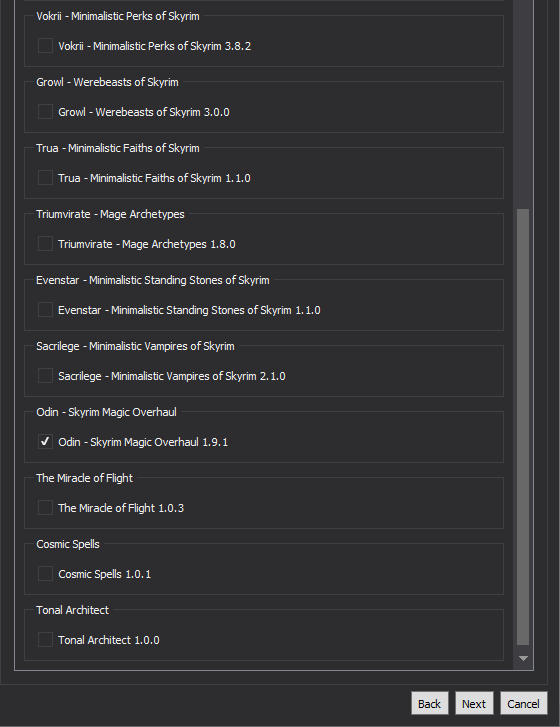The height and width of the screenshot is (727, 560).
Task: Tick the Tonal Architect 1.0.0 checkbox
Action: pyautogui.click(x=45, y=639)
